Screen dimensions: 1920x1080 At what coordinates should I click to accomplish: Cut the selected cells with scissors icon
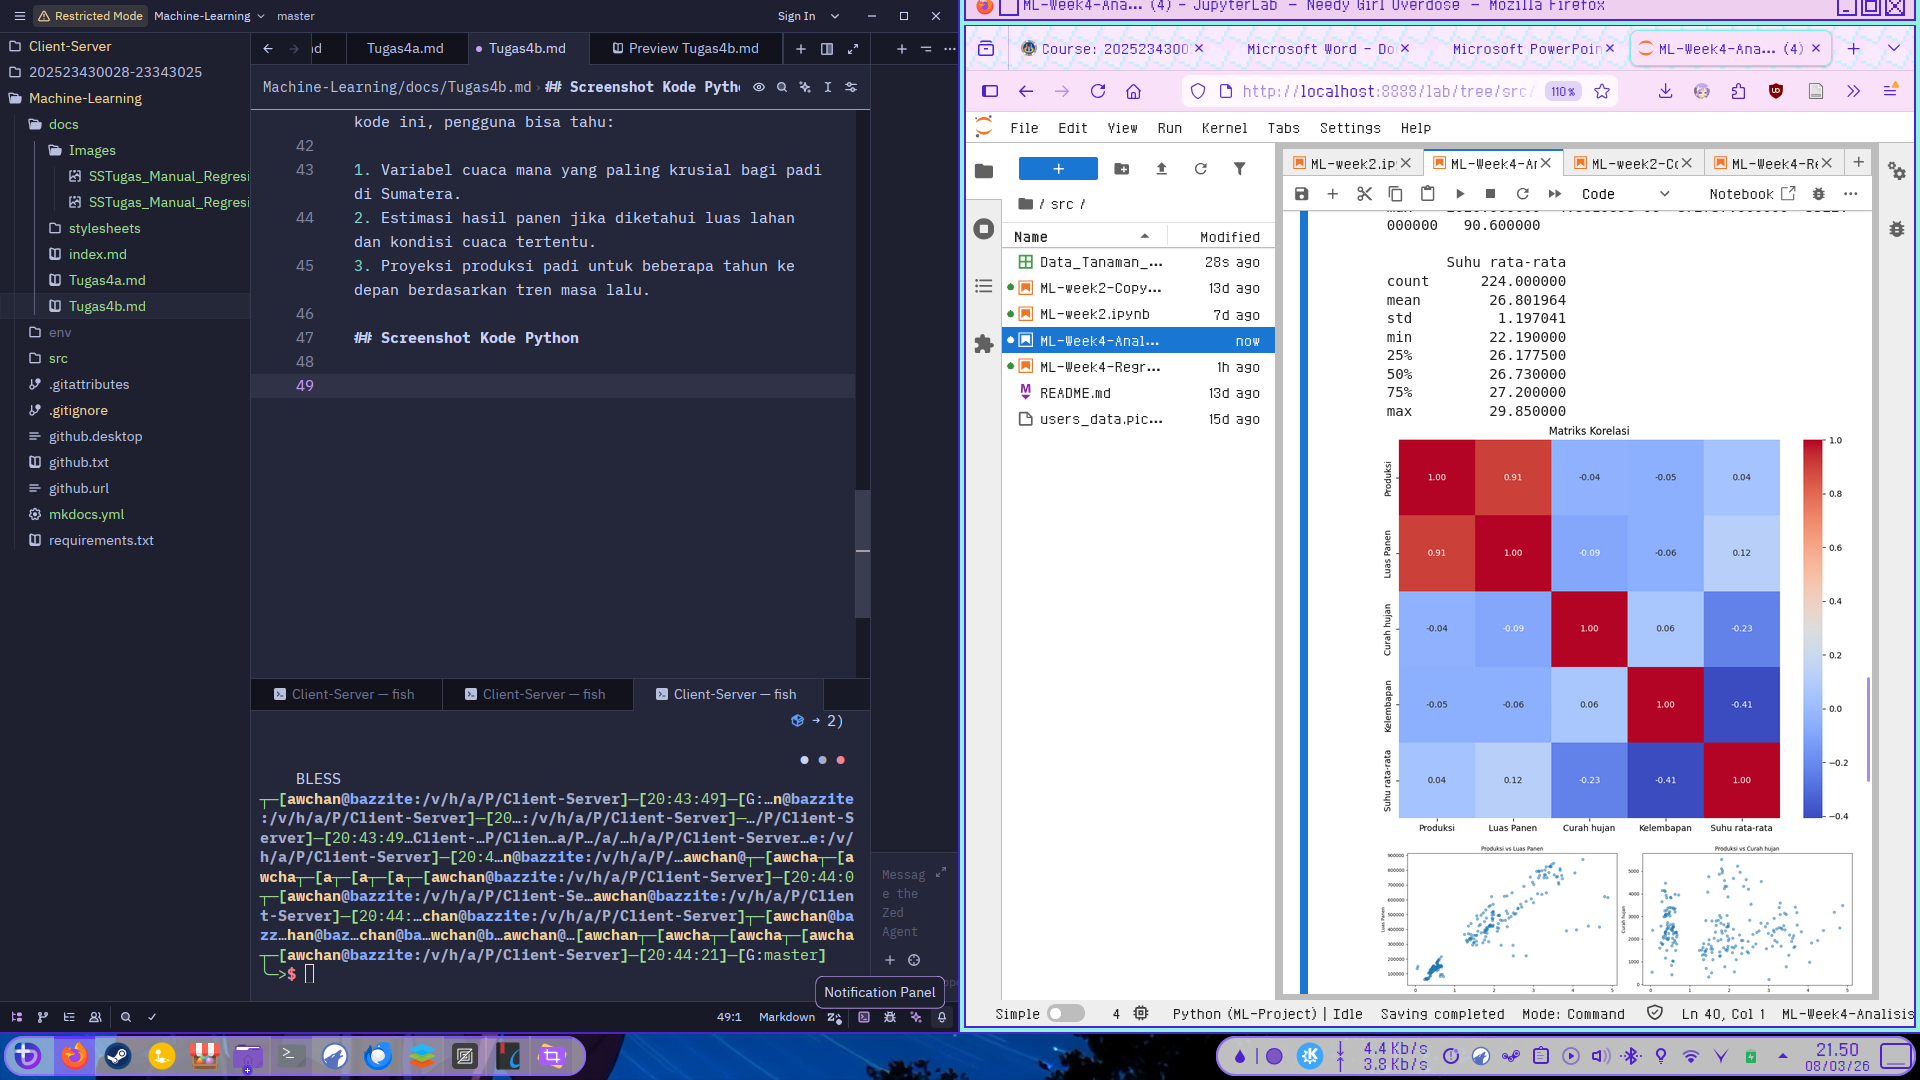[1364, 194]
